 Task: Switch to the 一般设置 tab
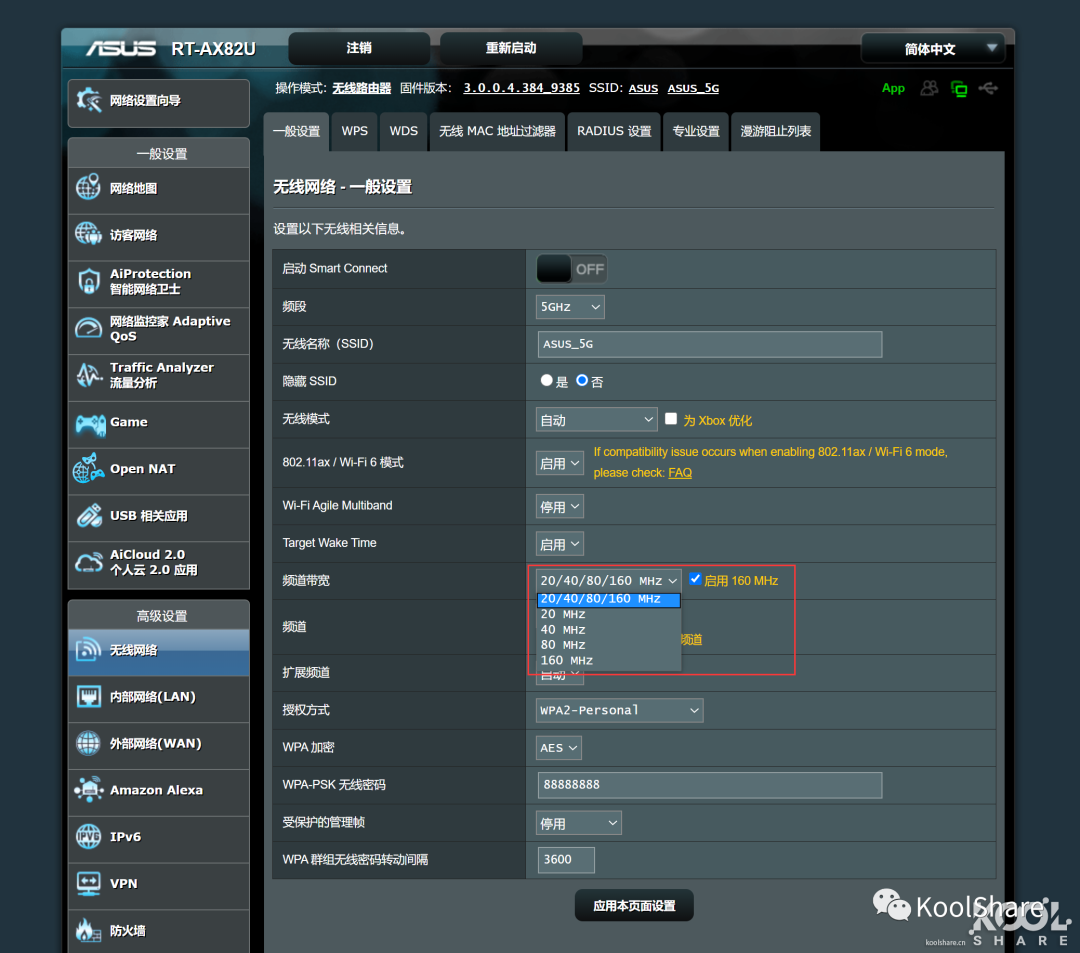pos(297,132)
